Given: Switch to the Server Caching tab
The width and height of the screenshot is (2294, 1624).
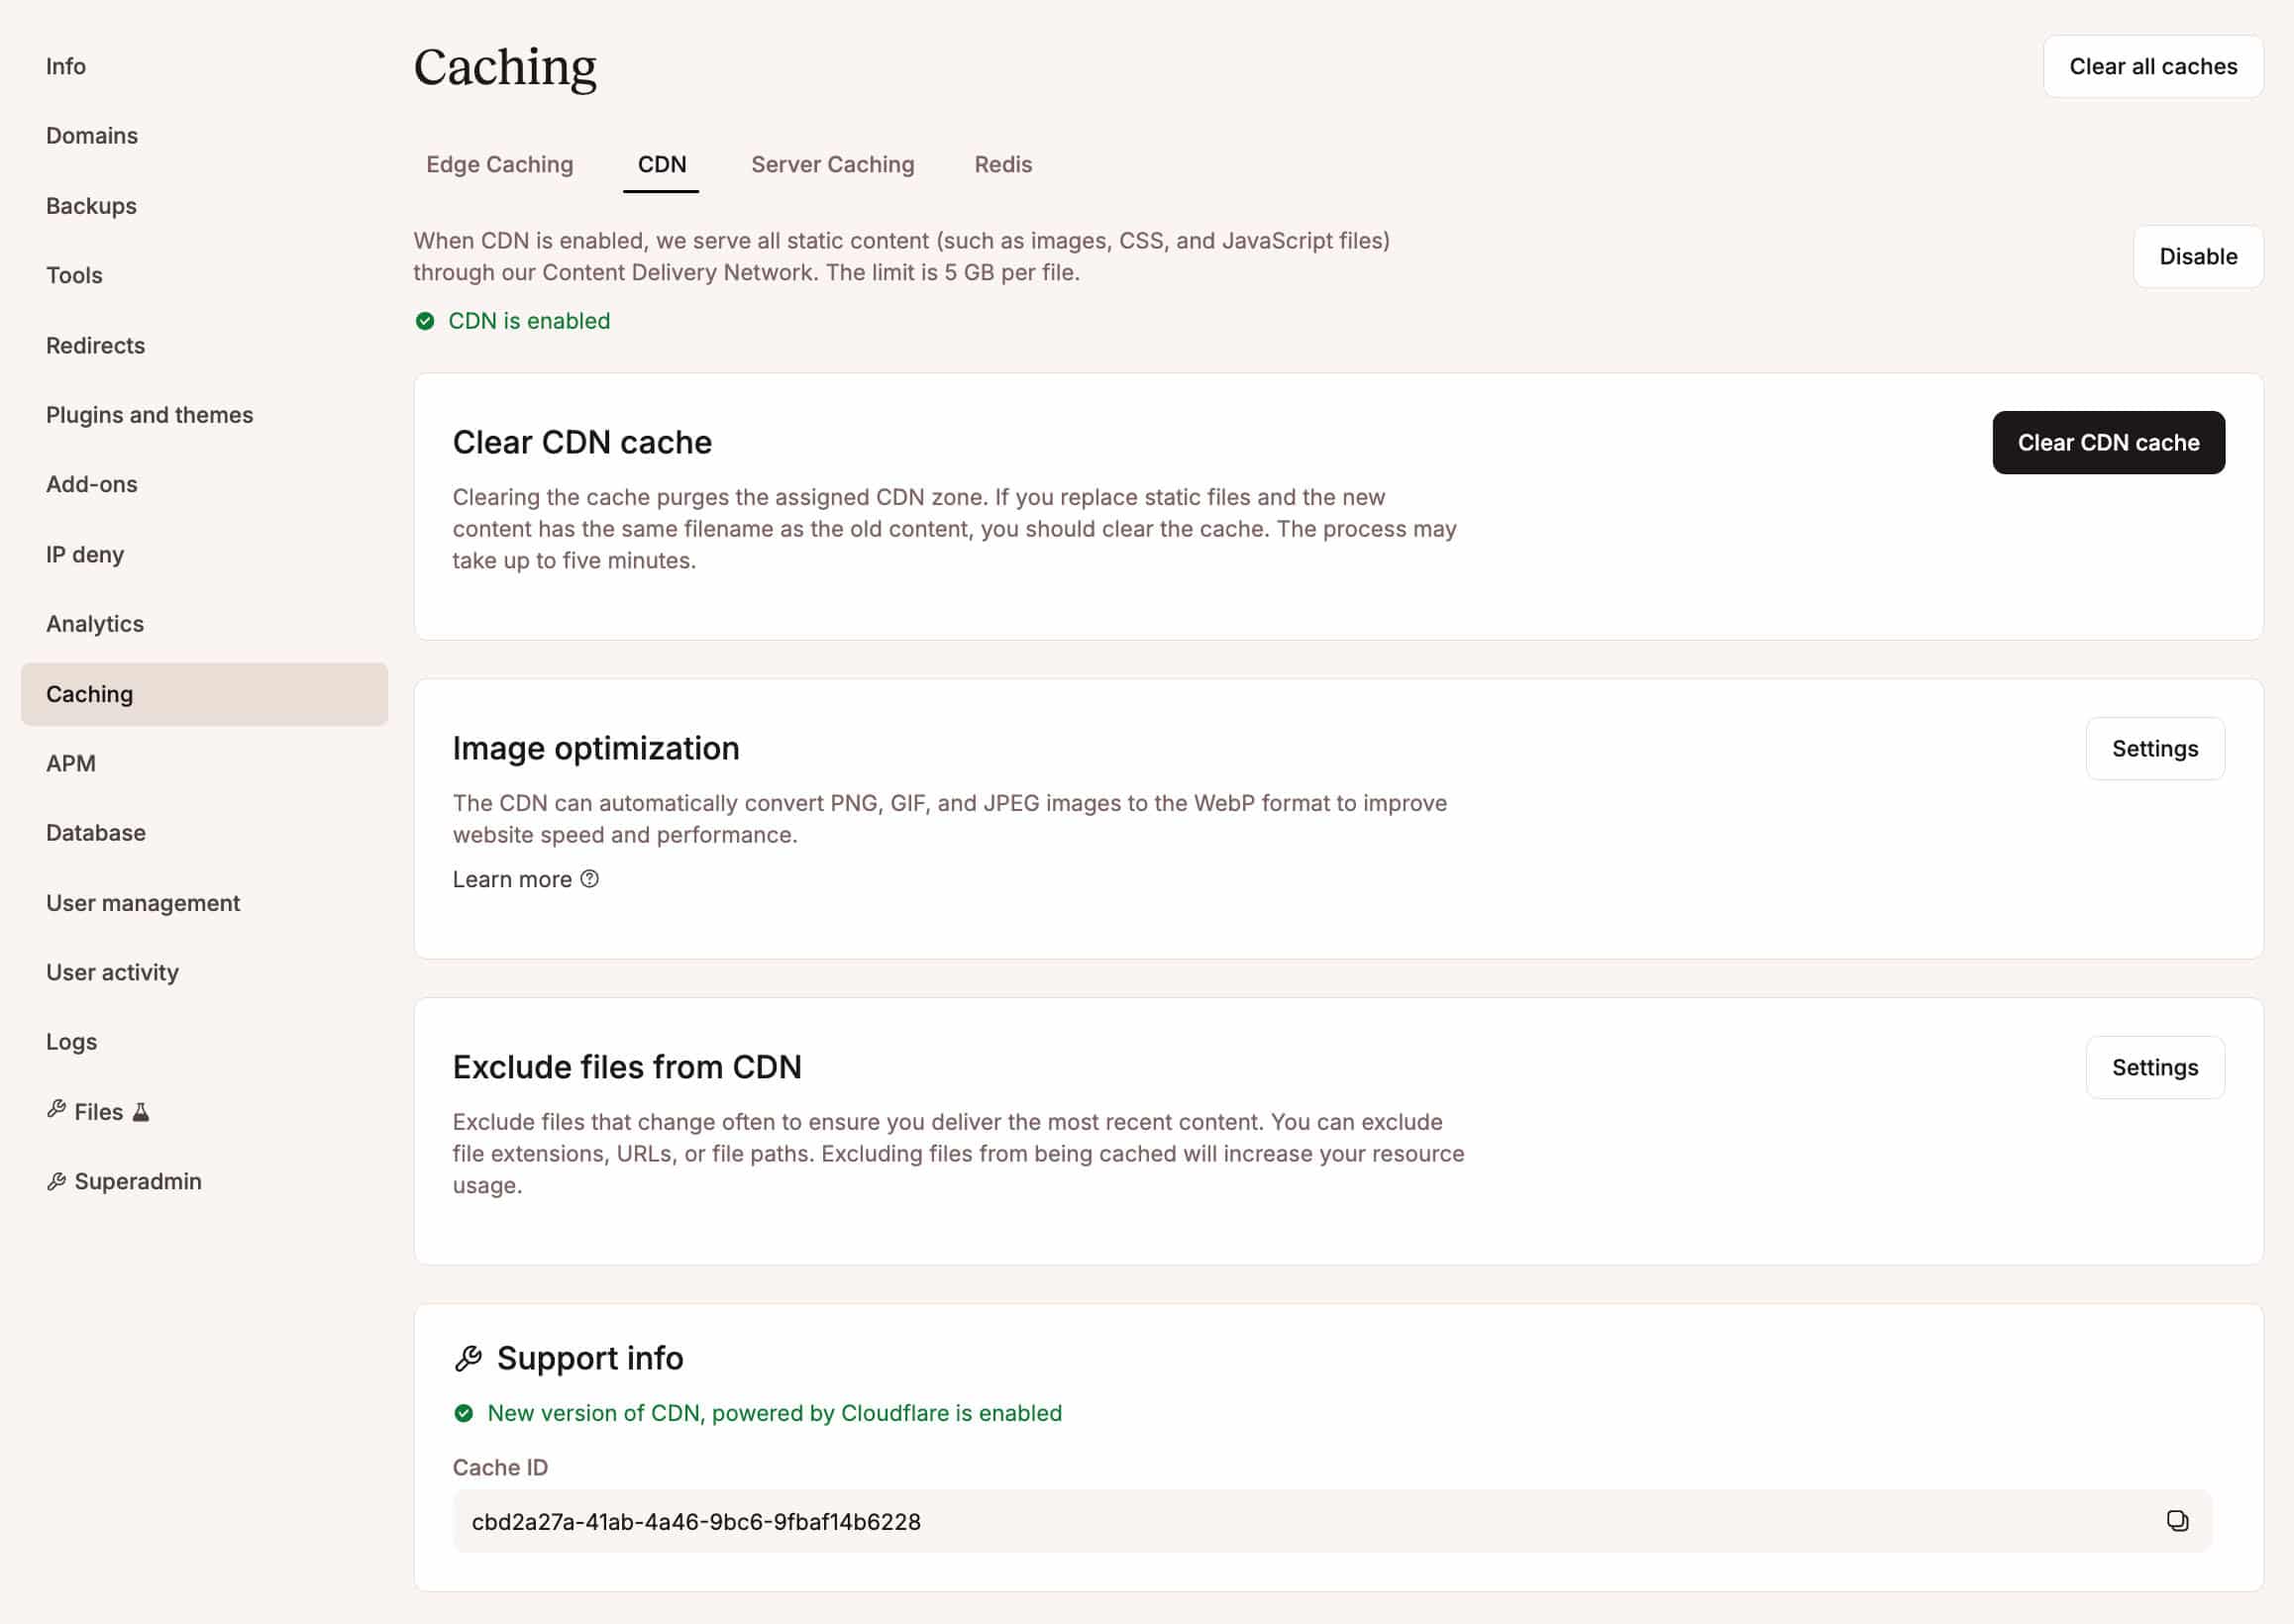Looking at the screenshot, I should [x=832, y=164].
